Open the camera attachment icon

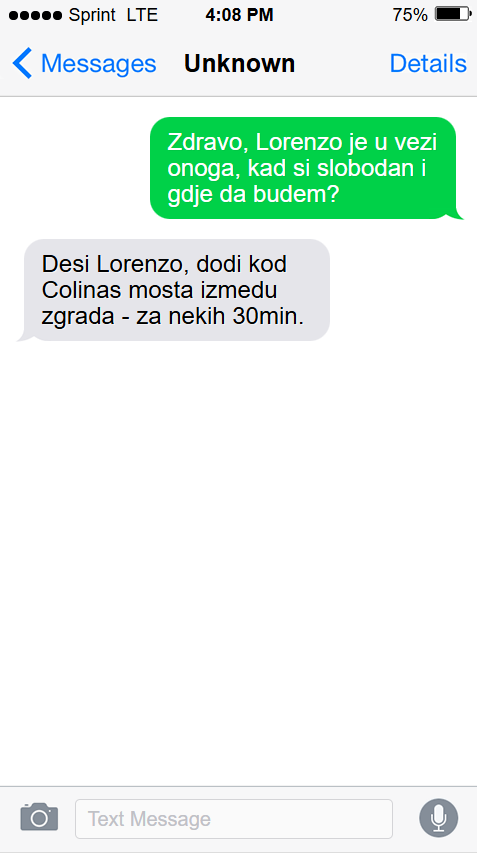pyautogui.click(x=39, y=817)
